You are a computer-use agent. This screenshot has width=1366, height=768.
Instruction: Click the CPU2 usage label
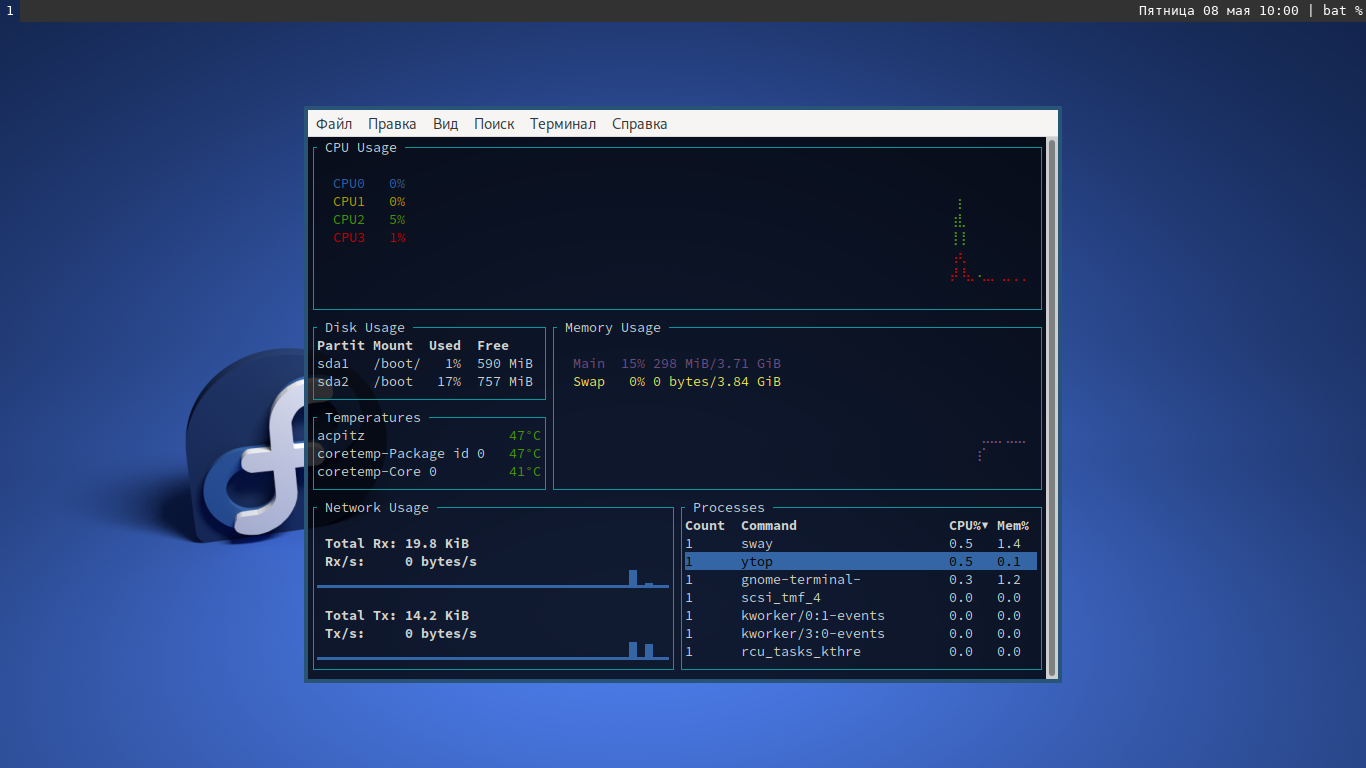(x=349, y=219)
